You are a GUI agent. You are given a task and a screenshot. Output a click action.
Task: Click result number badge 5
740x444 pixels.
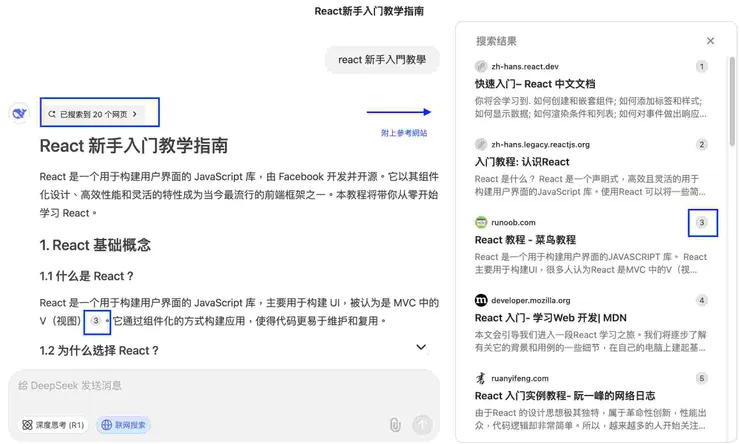click(702, 378)
